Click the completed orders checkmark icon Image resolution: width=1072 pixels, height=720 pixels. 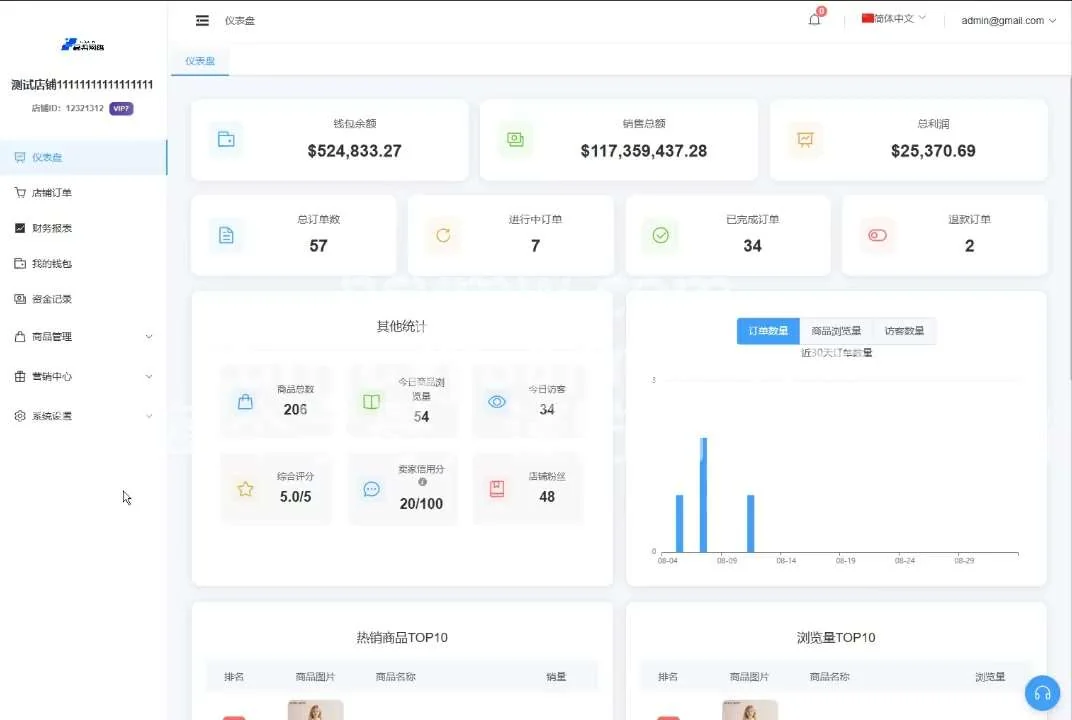click(660, 236)
